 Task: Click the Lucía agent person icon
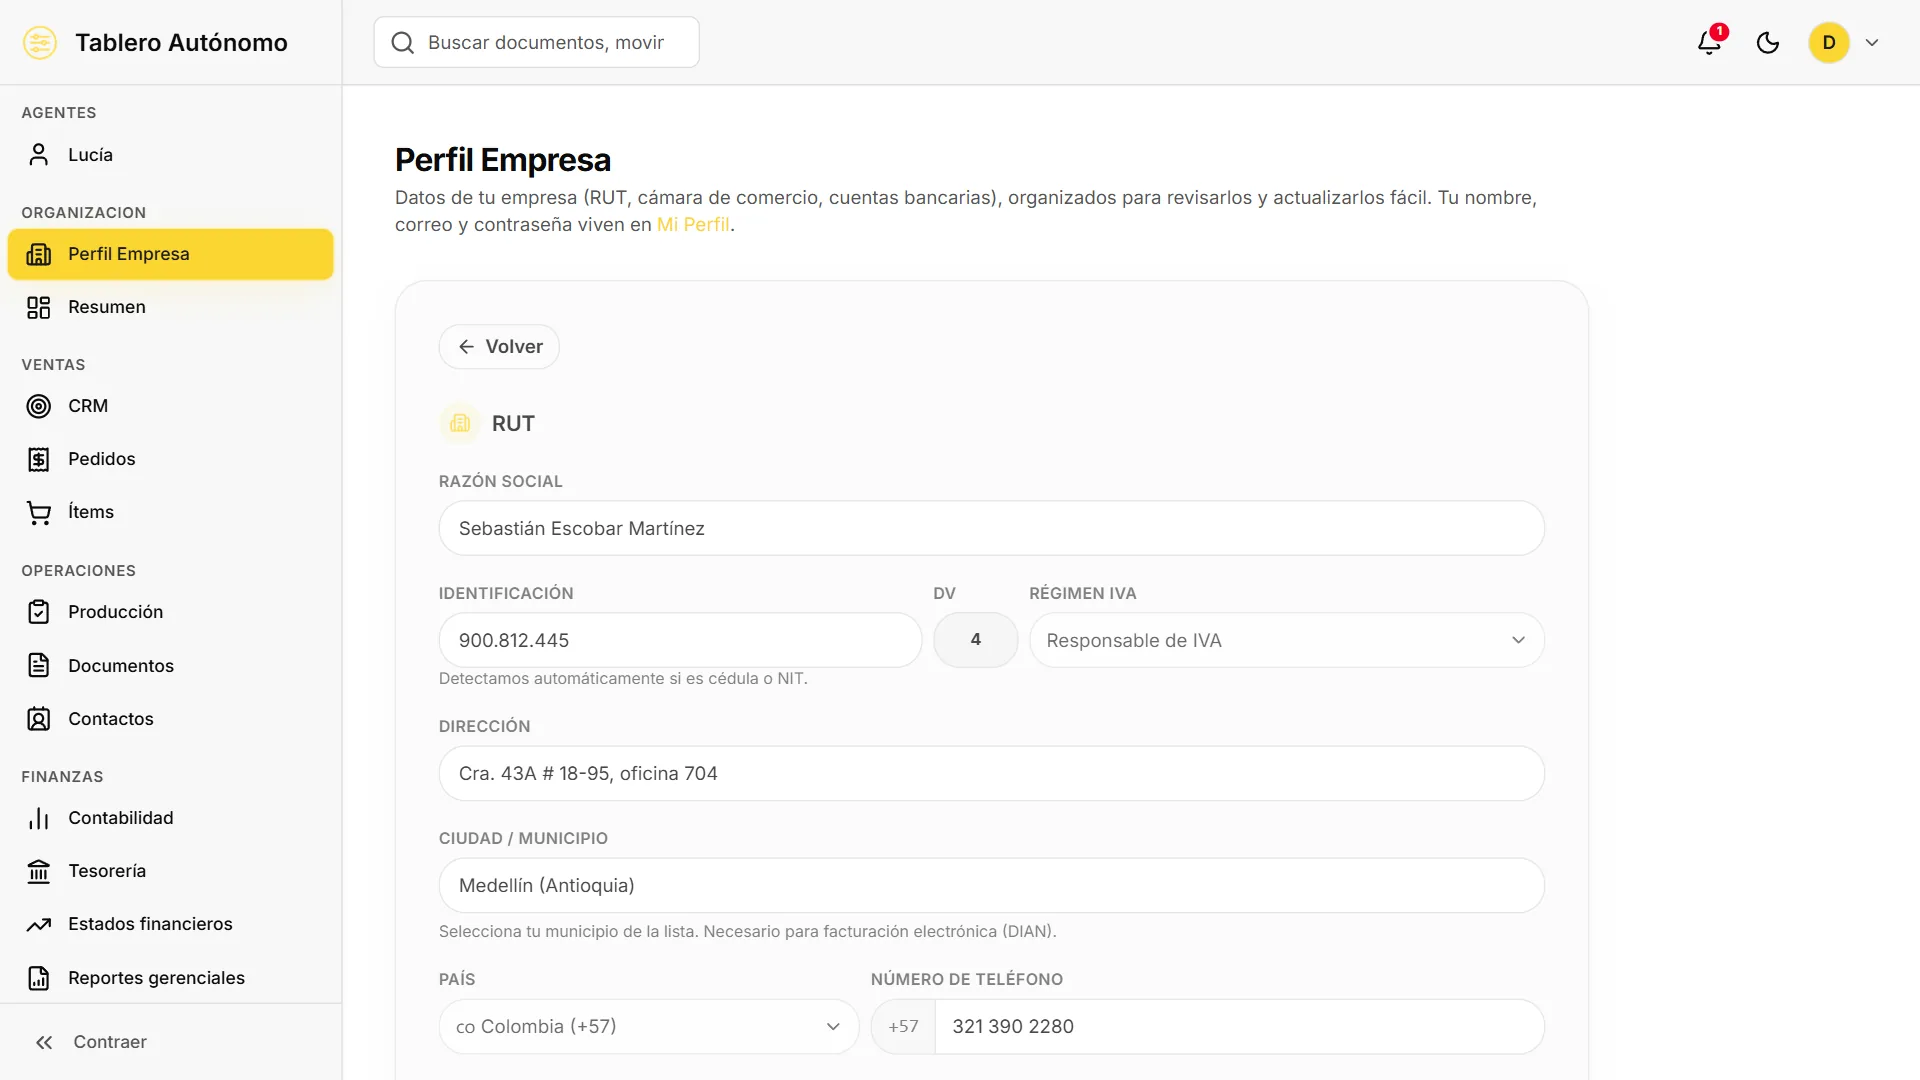click(x=39, y=155)
